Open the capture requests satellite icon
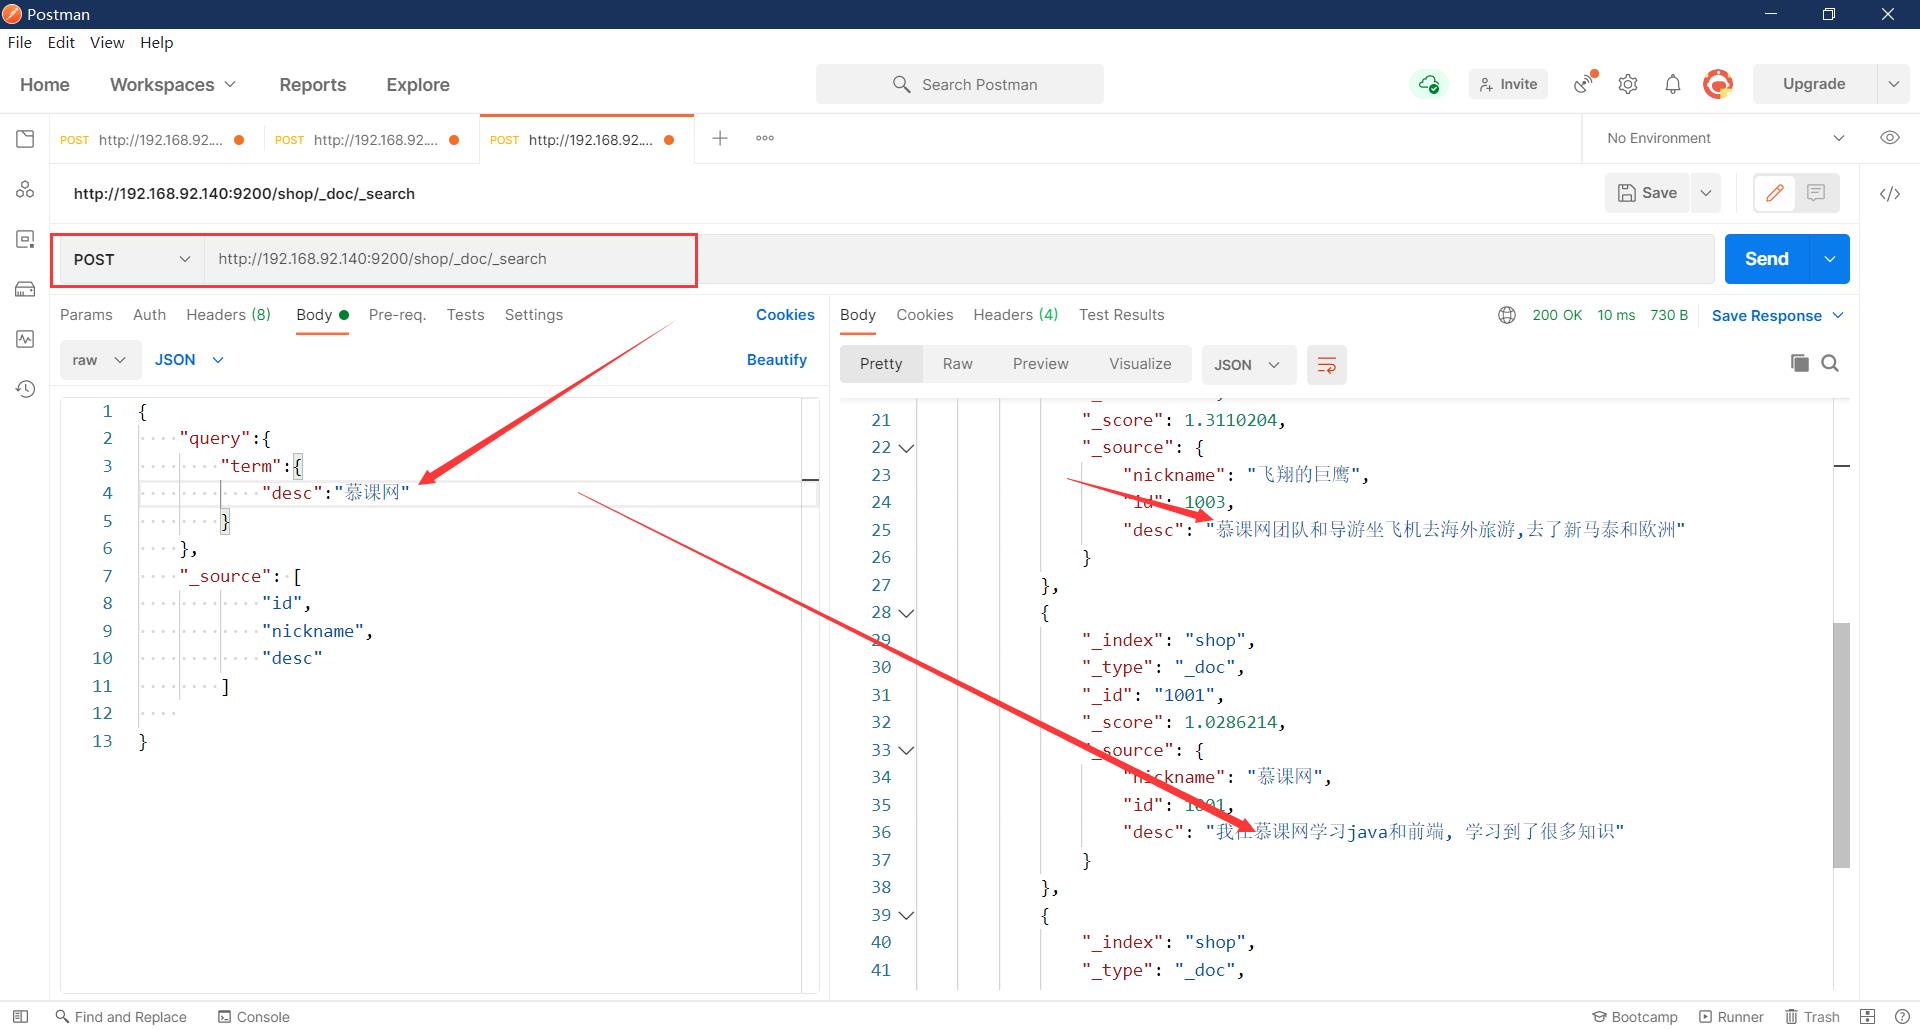 [x=1584, y=83]
